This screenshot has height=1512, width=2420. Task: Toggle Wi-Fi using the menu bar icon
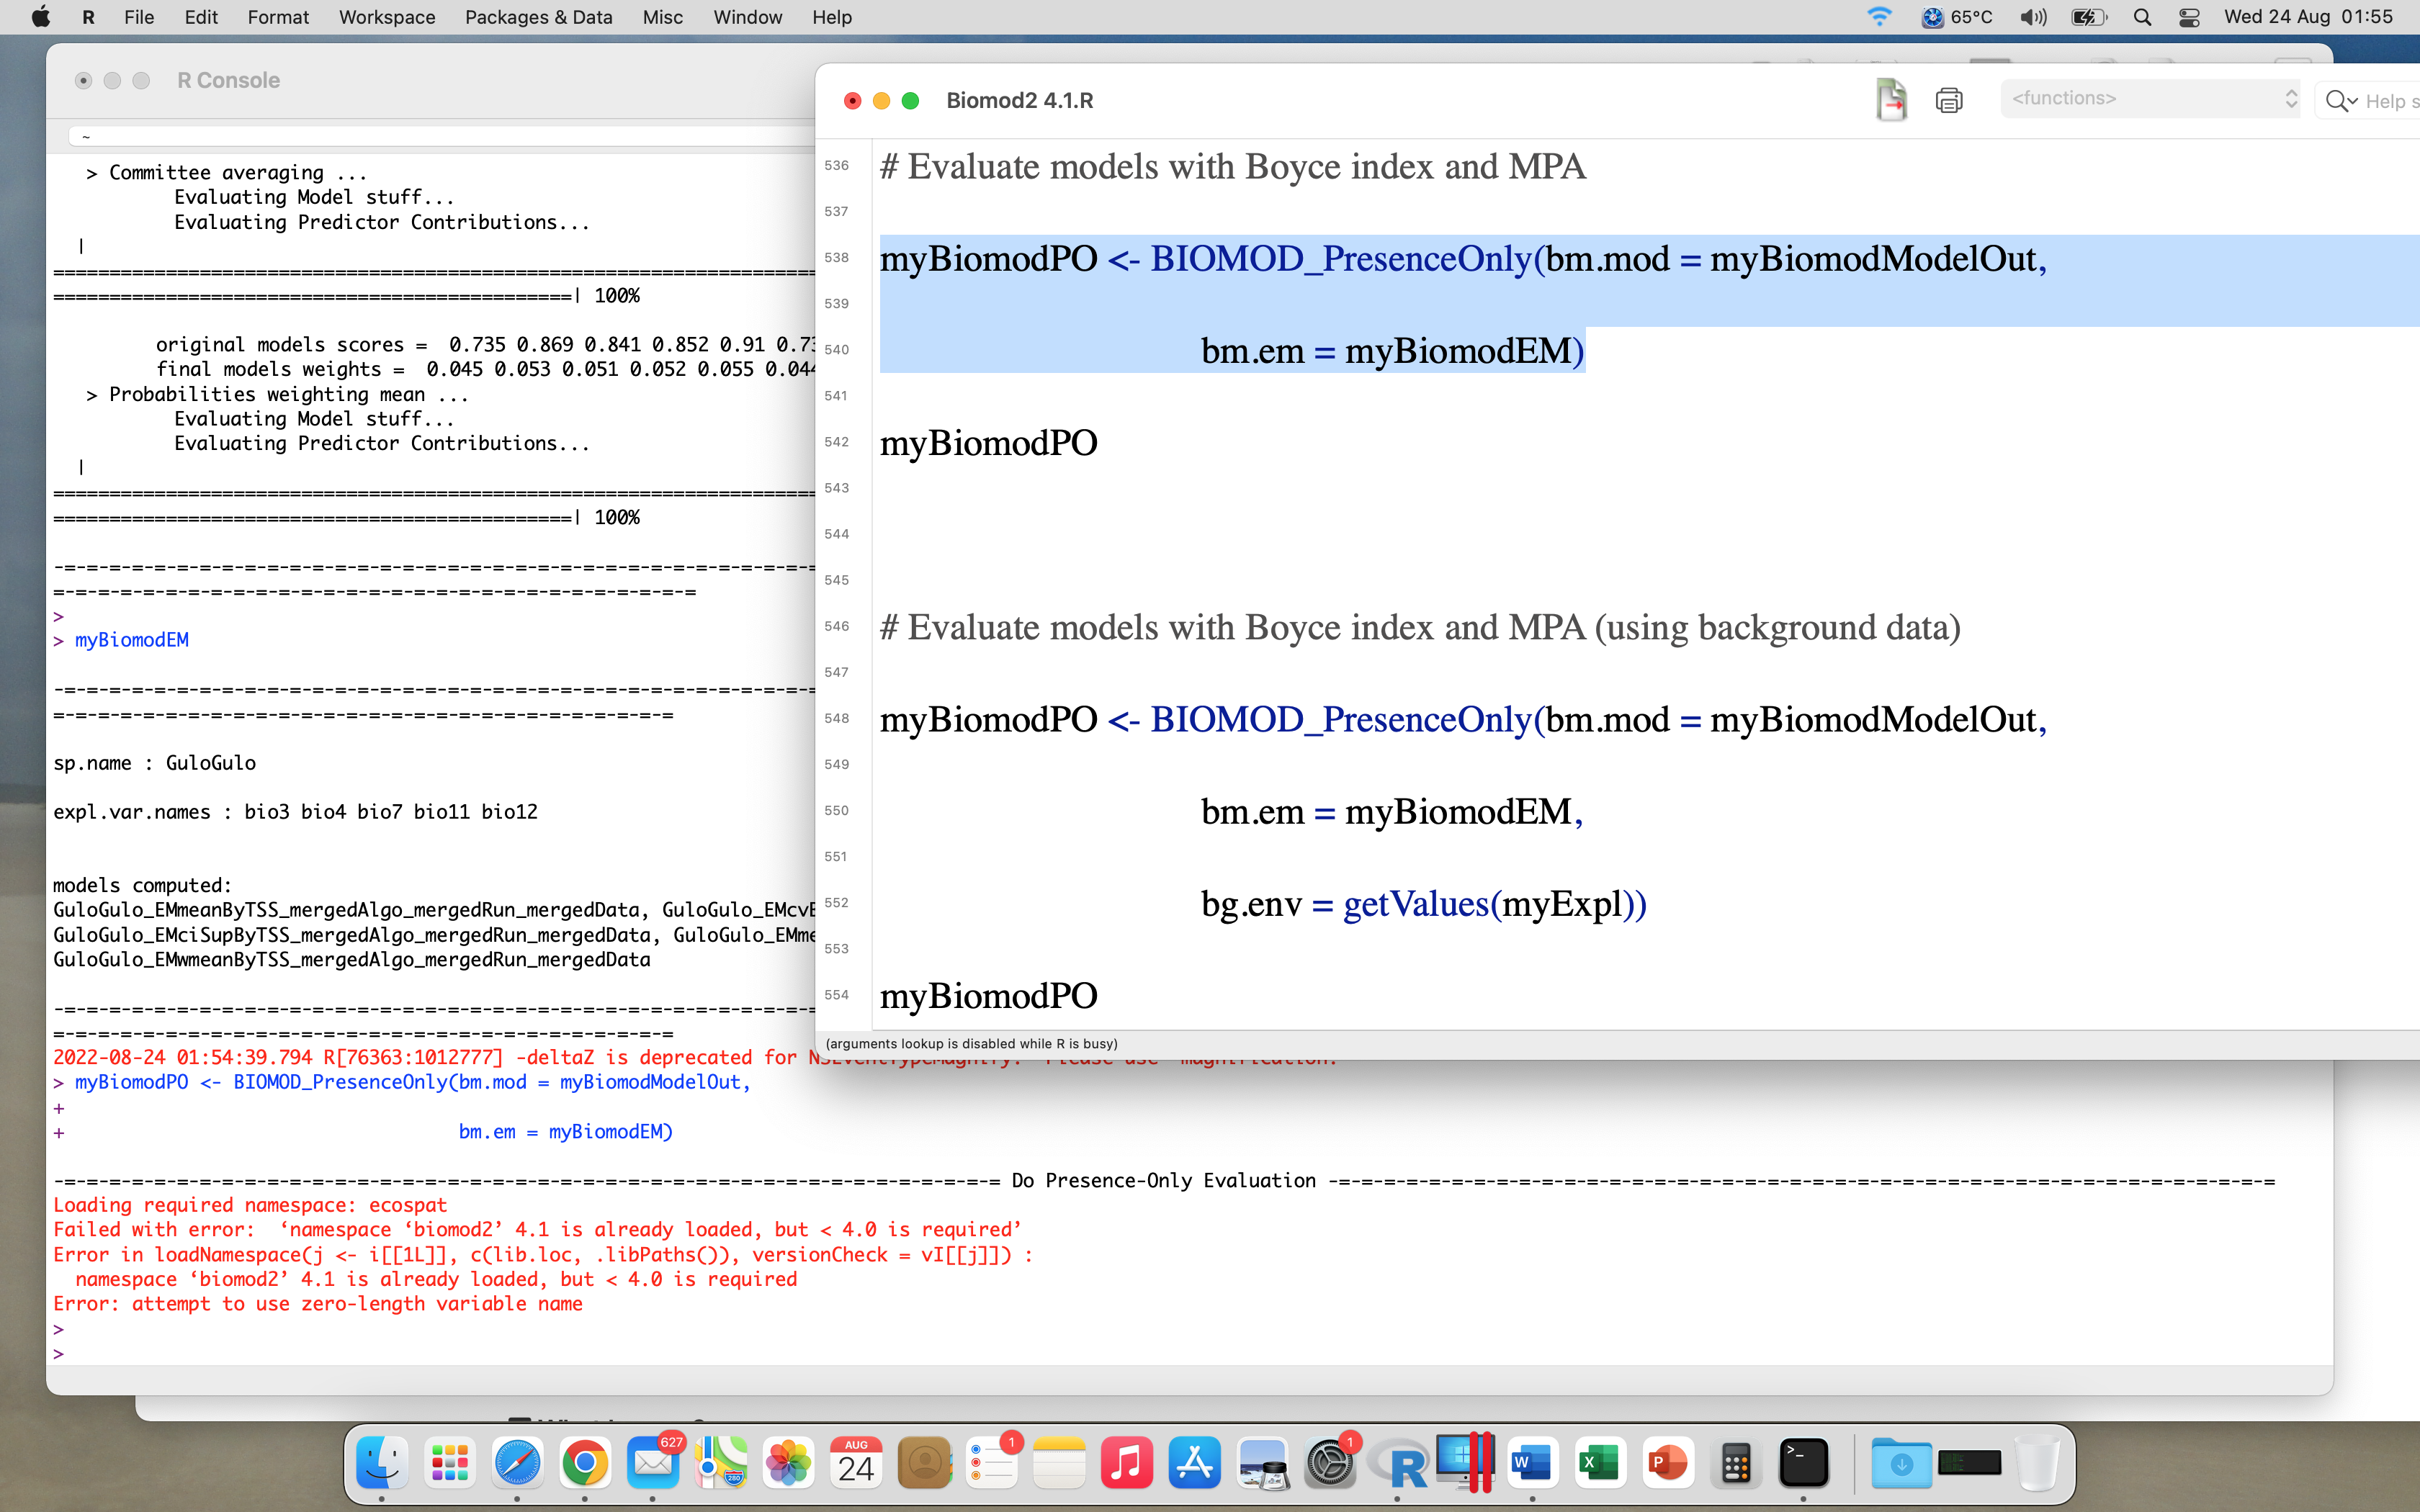click(x=1881, y=17)
